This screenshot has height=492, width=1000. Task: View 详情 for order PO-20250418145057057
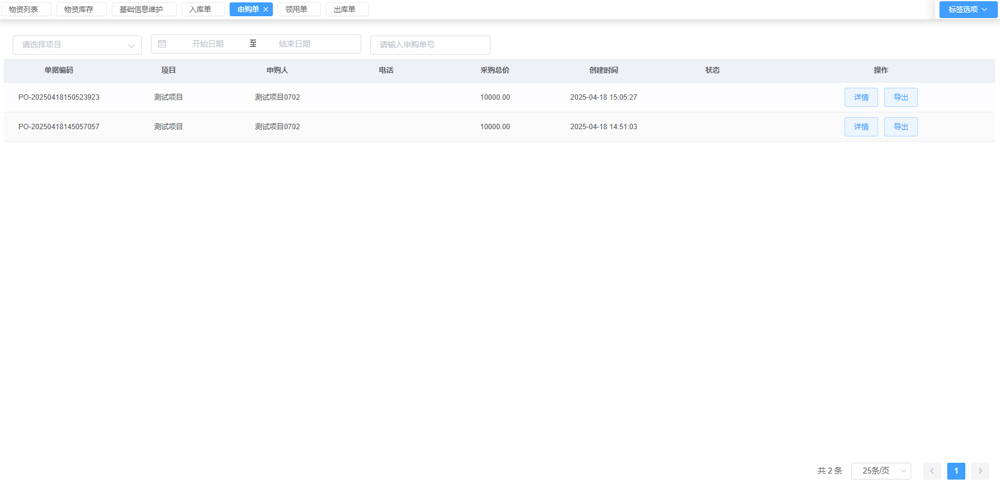(861, 127)
